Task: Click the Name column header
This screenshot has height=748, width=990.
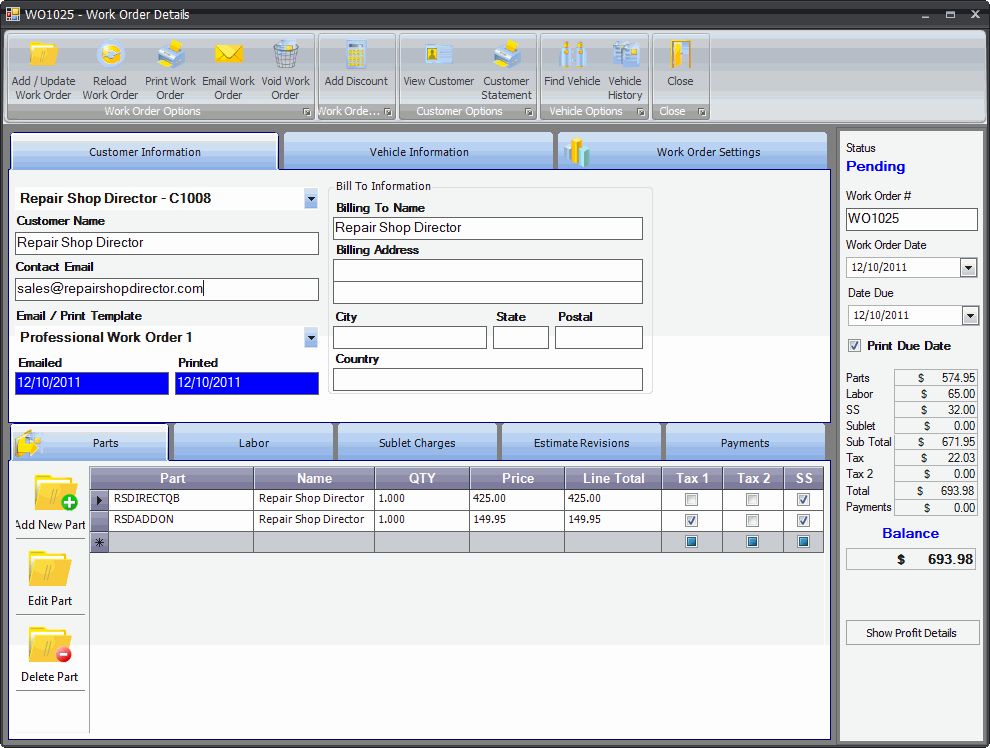Action: pyautogui.click(x=314, y=478)
